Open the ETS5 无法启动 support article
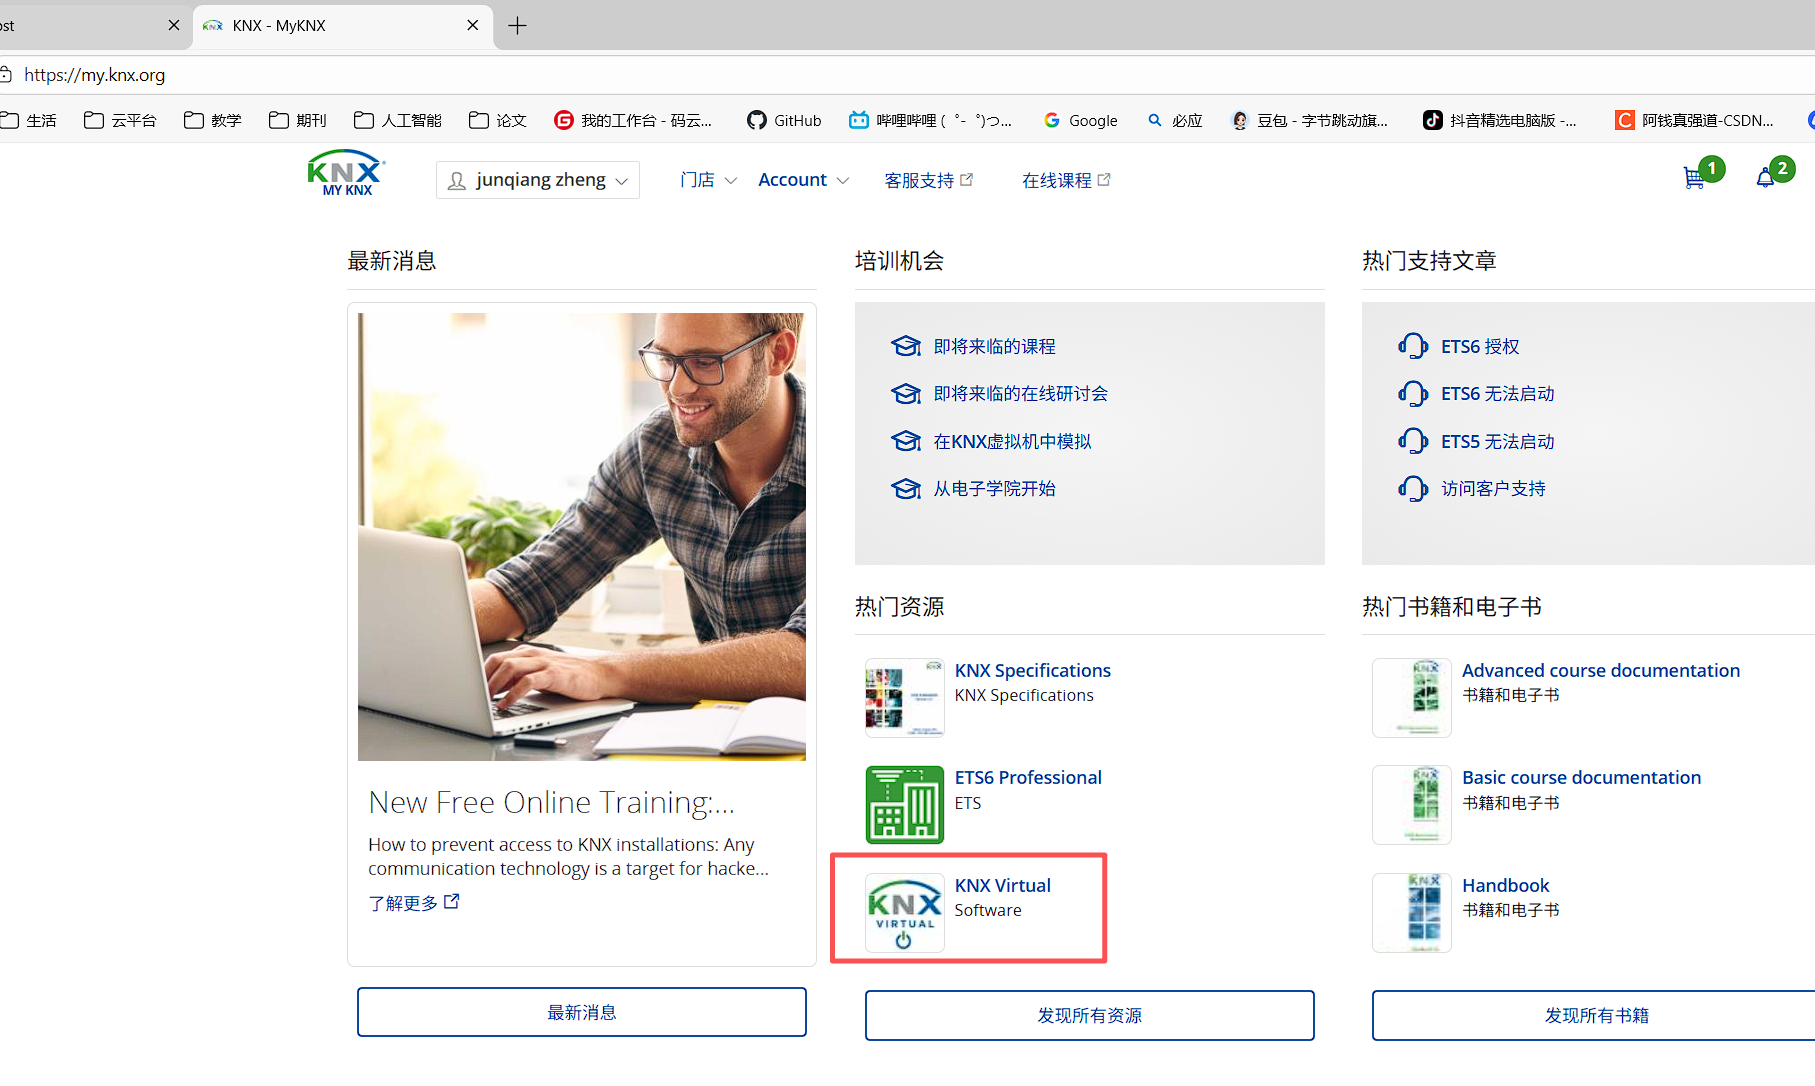The image size is (1815, 1086). click(x=1498, y=441)
